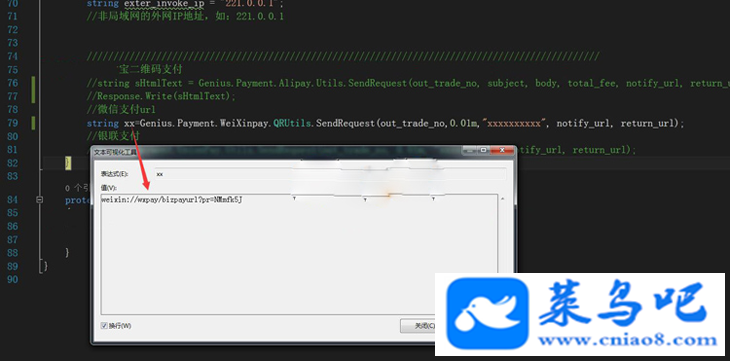Screen dimensions: 730x361
Task: Click inside the 值(V) text area with the weixin URL
Action: coord(299,254)
